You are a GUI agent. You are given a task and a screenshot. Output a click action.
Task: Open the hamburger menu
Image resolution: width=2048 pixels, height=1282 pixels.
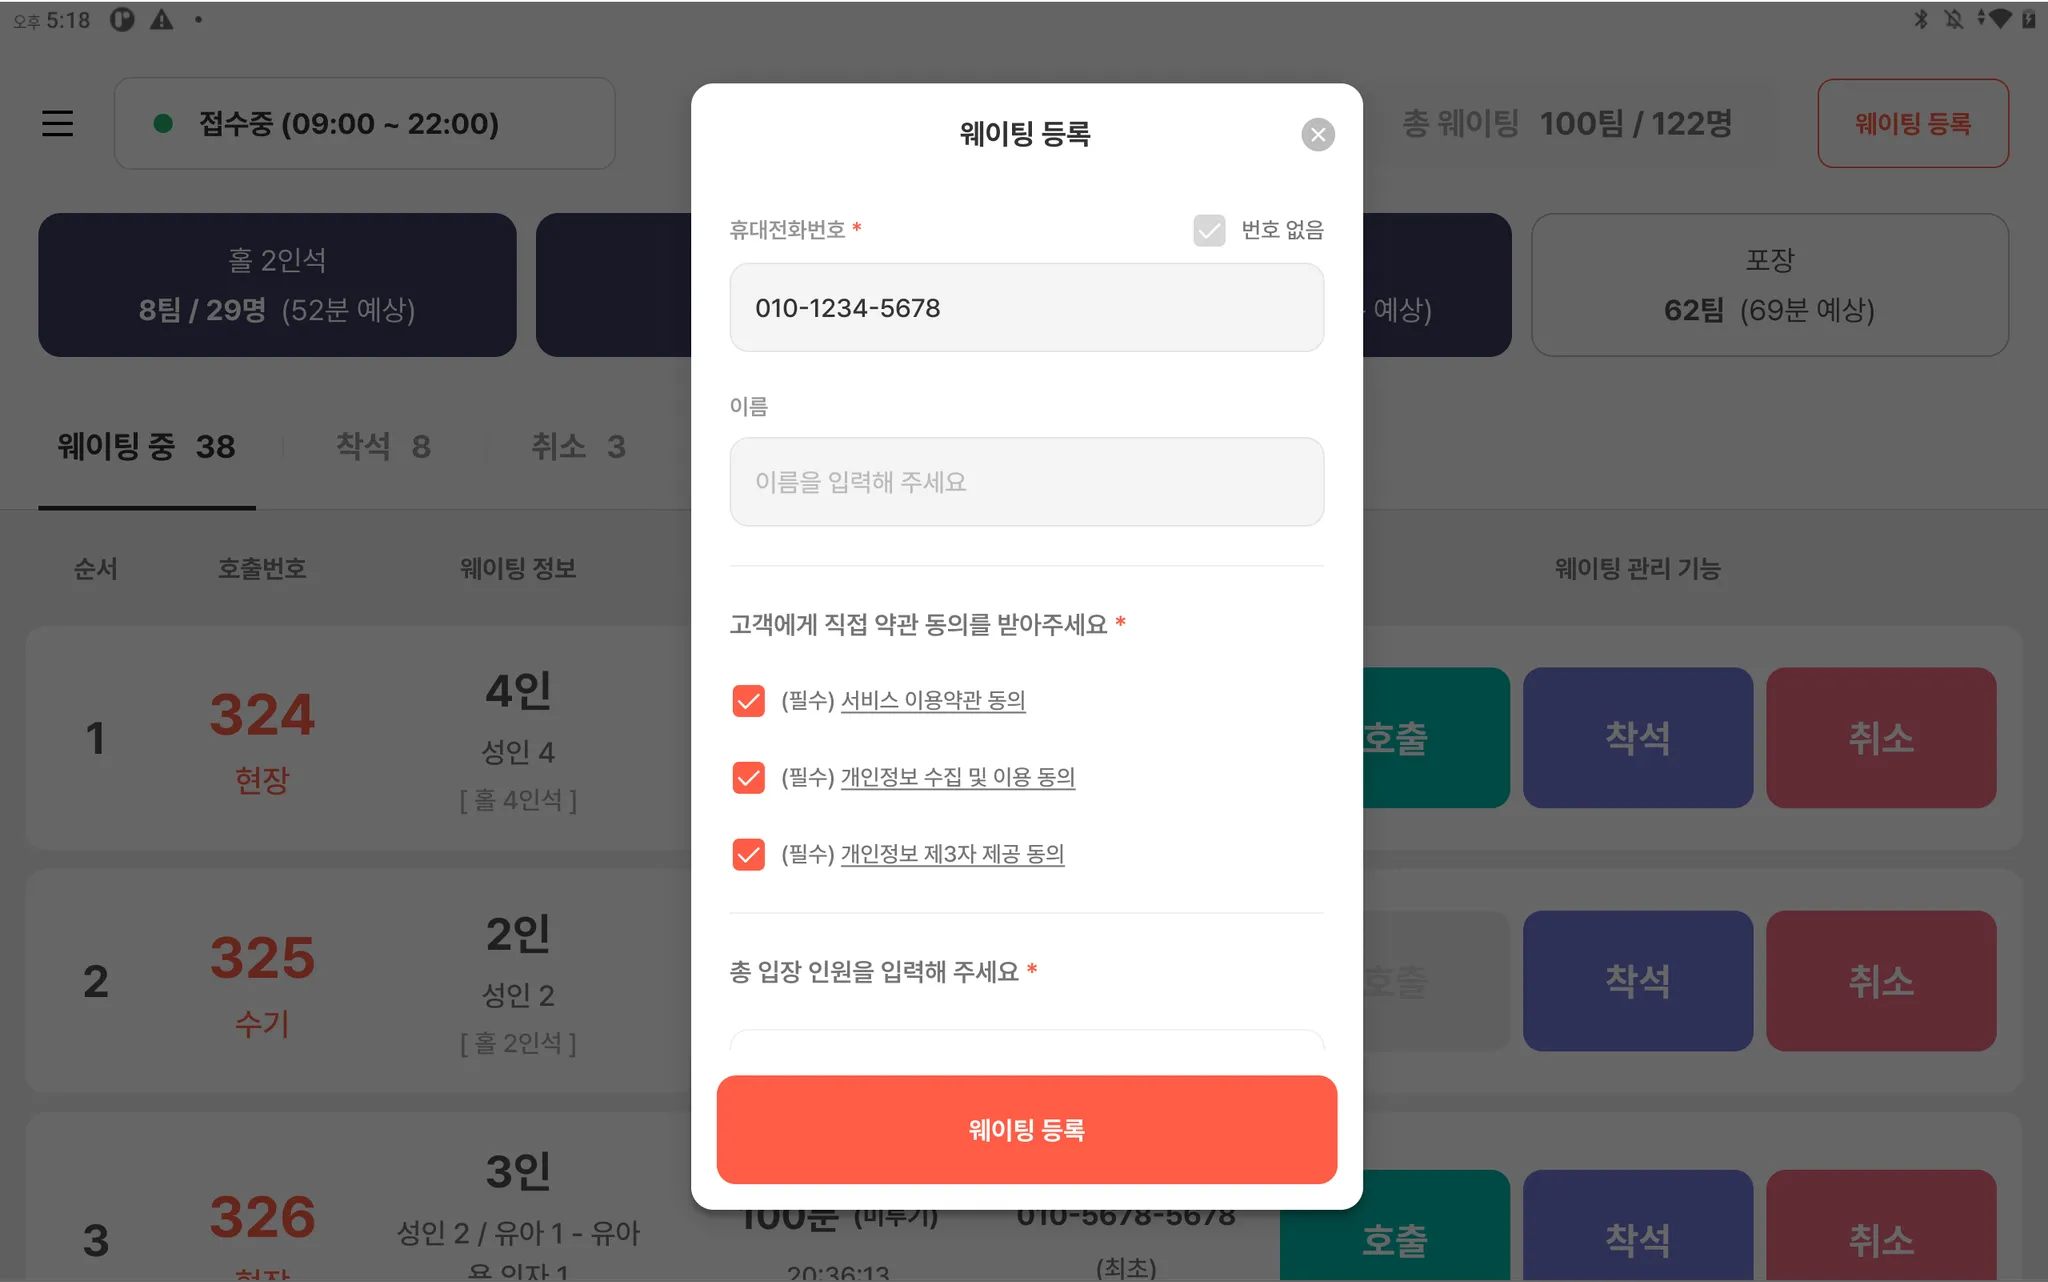(x=57, y=123)
